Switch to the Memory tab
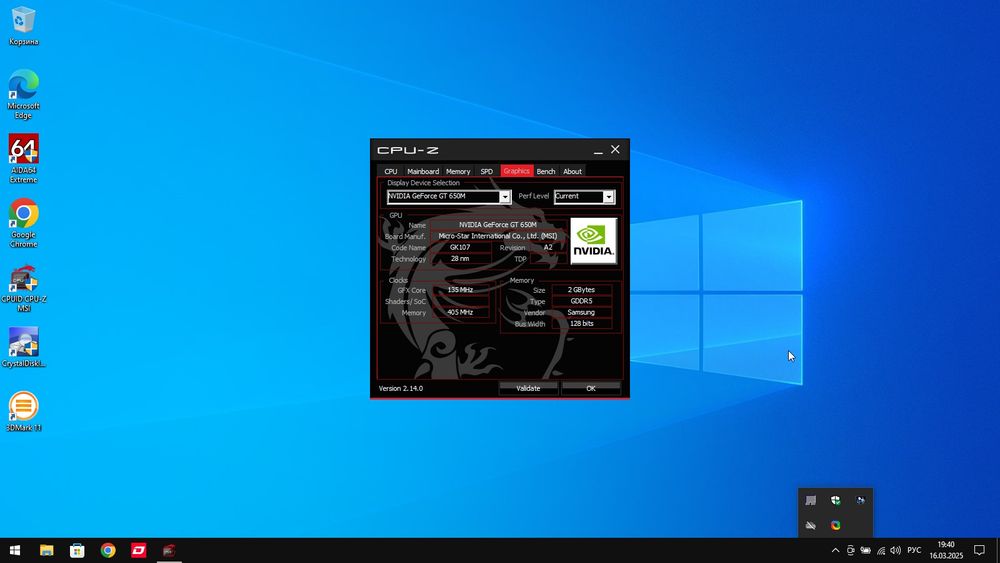 pyautogui.click(x=458, y=172)
